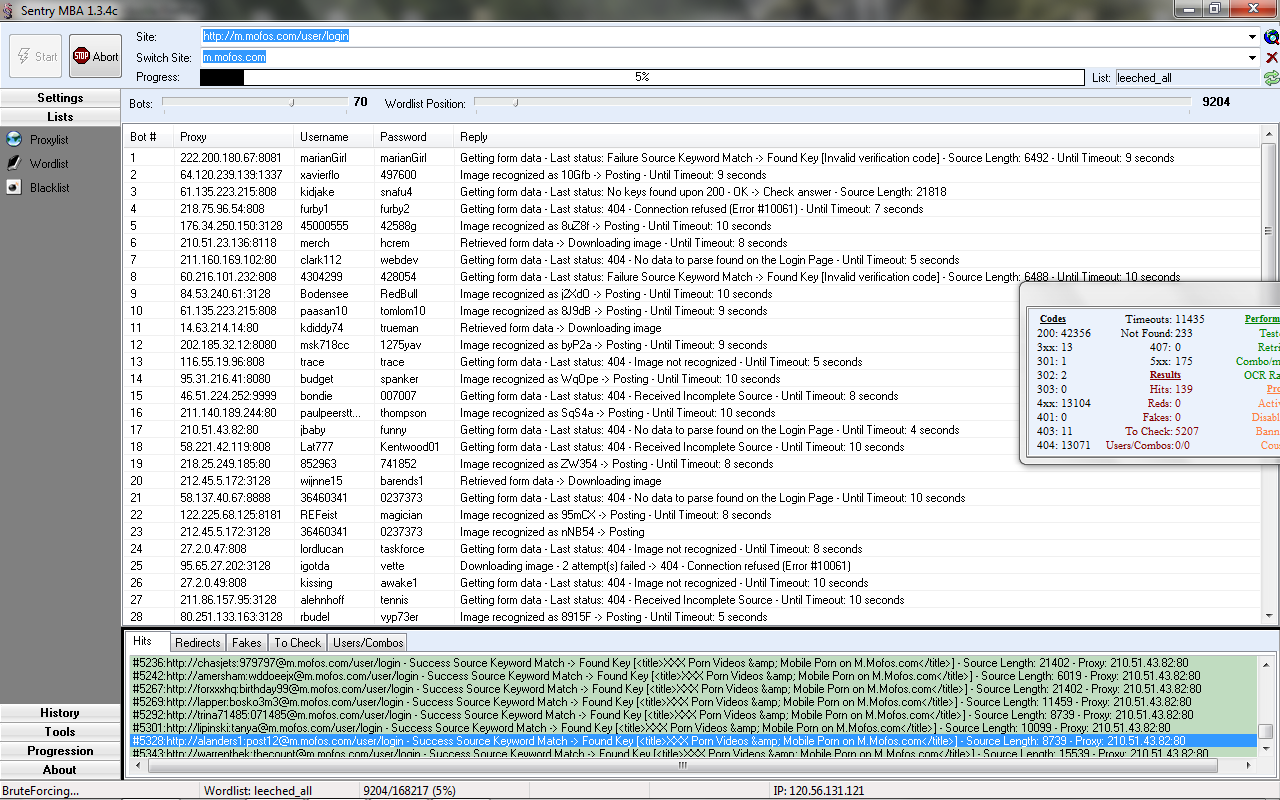The image size is (1280, 800).
Task: Click the 'Username' column header
Action: pos(334,137)
